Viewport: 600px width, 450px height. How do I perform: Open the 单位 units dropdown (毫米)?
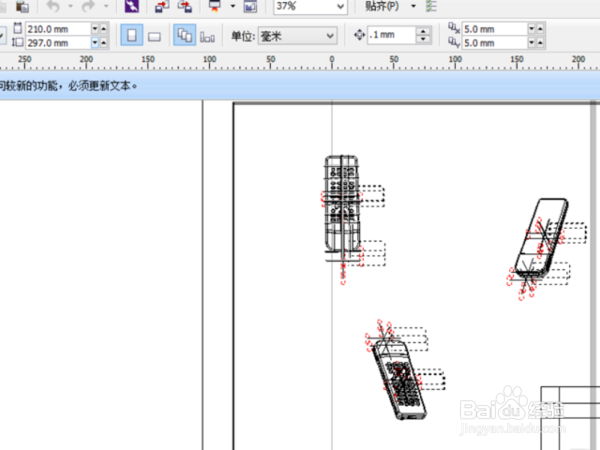pos(297,36)
